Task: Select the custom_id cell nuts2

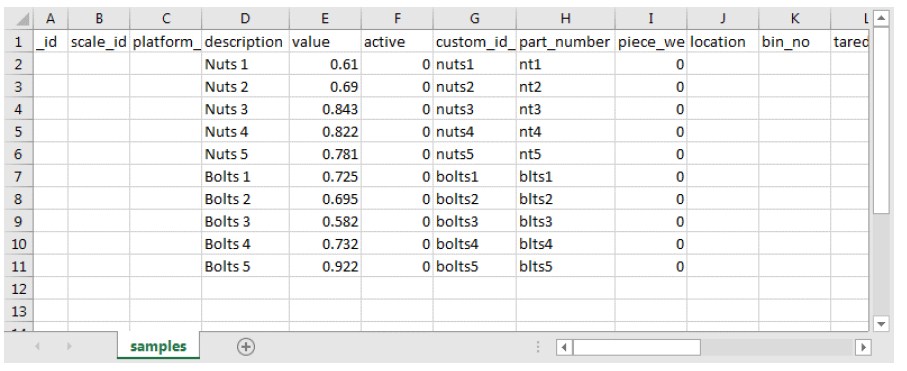Action: [x=474, y=87]
